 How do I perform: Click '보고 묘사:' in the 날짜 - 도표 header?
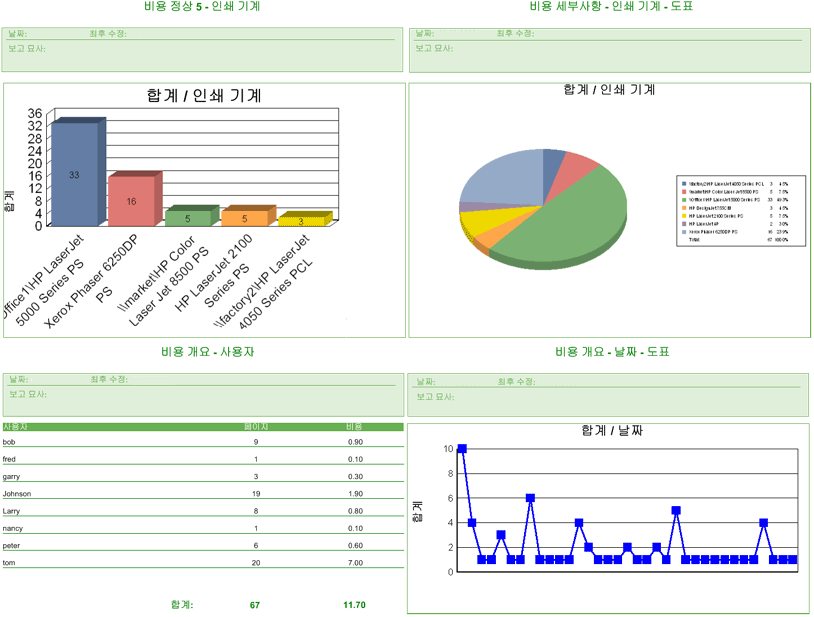pos(435,396)
